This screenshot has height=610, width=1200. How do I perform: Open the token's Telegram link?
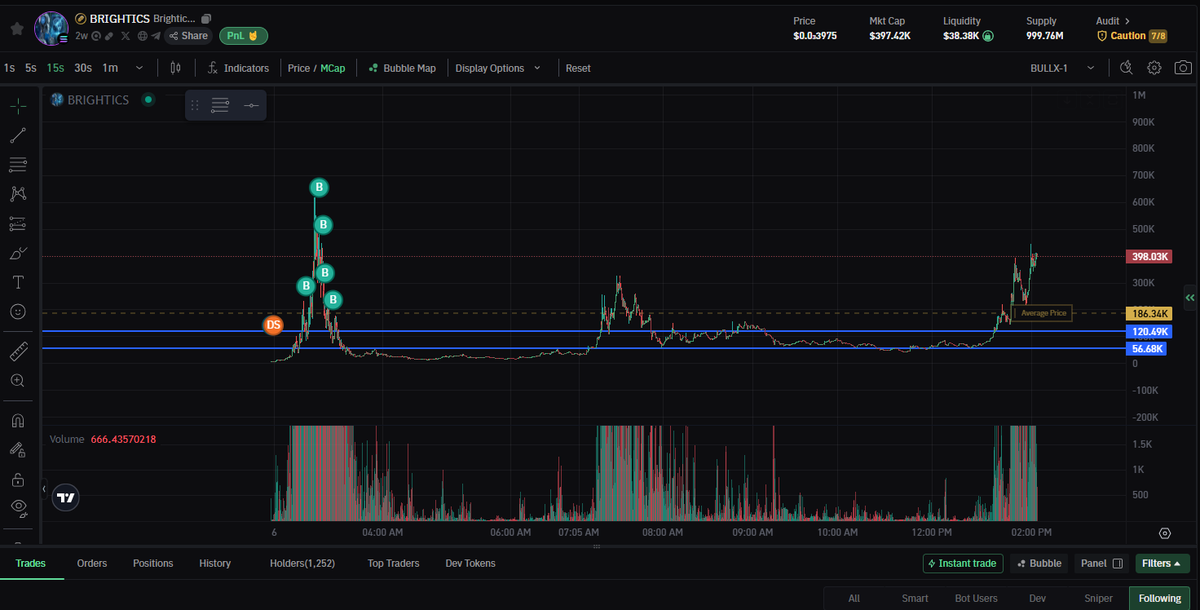pyautogui.click(x=156, y=36)
